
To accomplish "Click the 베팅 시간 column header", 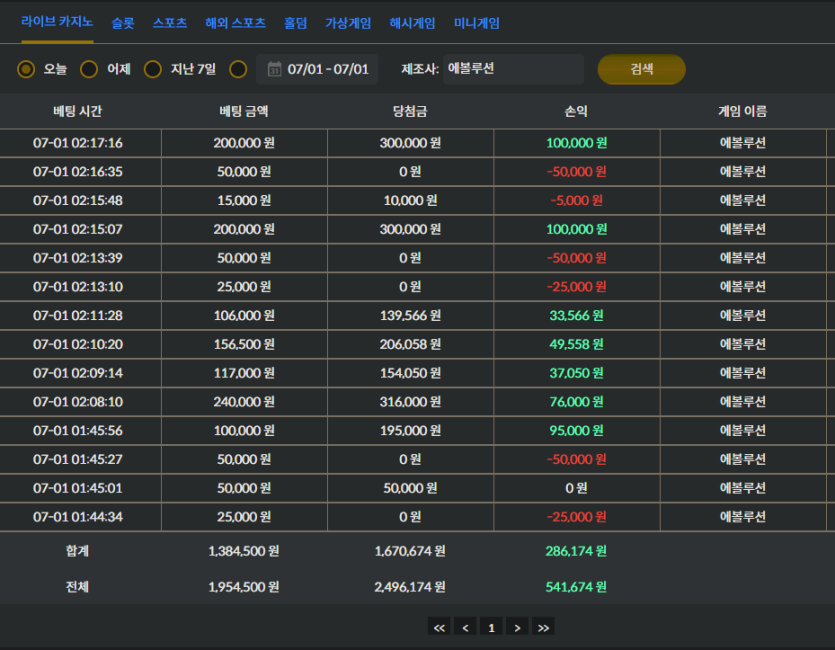I will tap(78, 111).
